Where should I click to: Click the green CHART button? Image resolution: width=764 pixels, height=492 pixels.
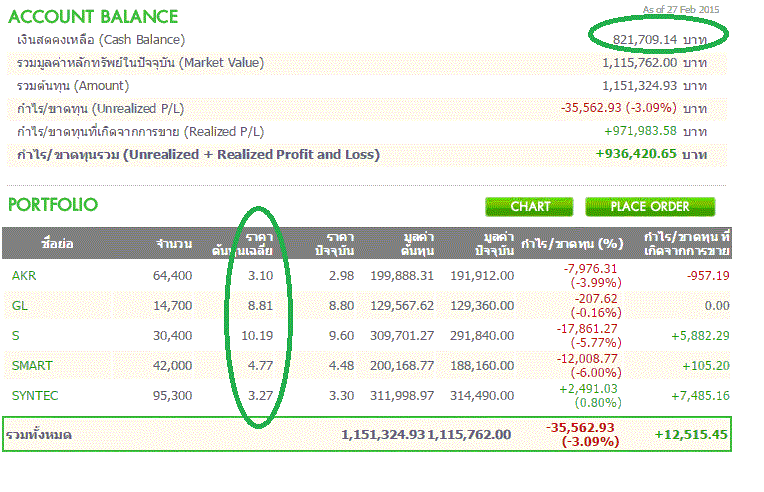coord(530,207)
